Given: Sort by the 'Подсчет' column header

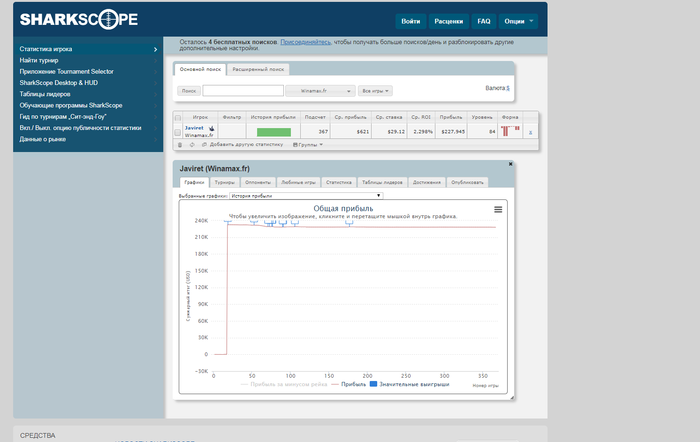Looking at the screenshot, I should pyautogui.click(x=315, y=117).
